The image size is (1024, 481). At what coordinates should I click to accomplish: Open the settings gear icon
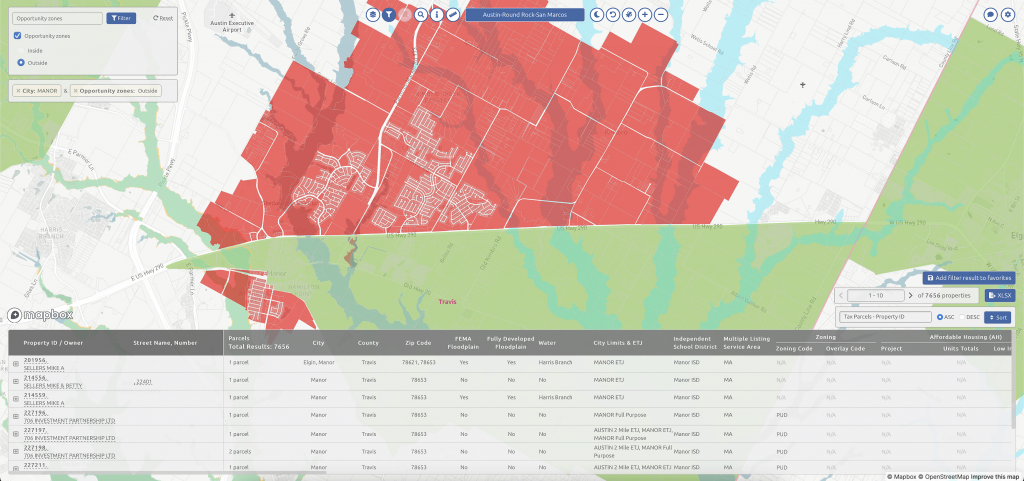pyautogui.click(x=1007, y=14)
